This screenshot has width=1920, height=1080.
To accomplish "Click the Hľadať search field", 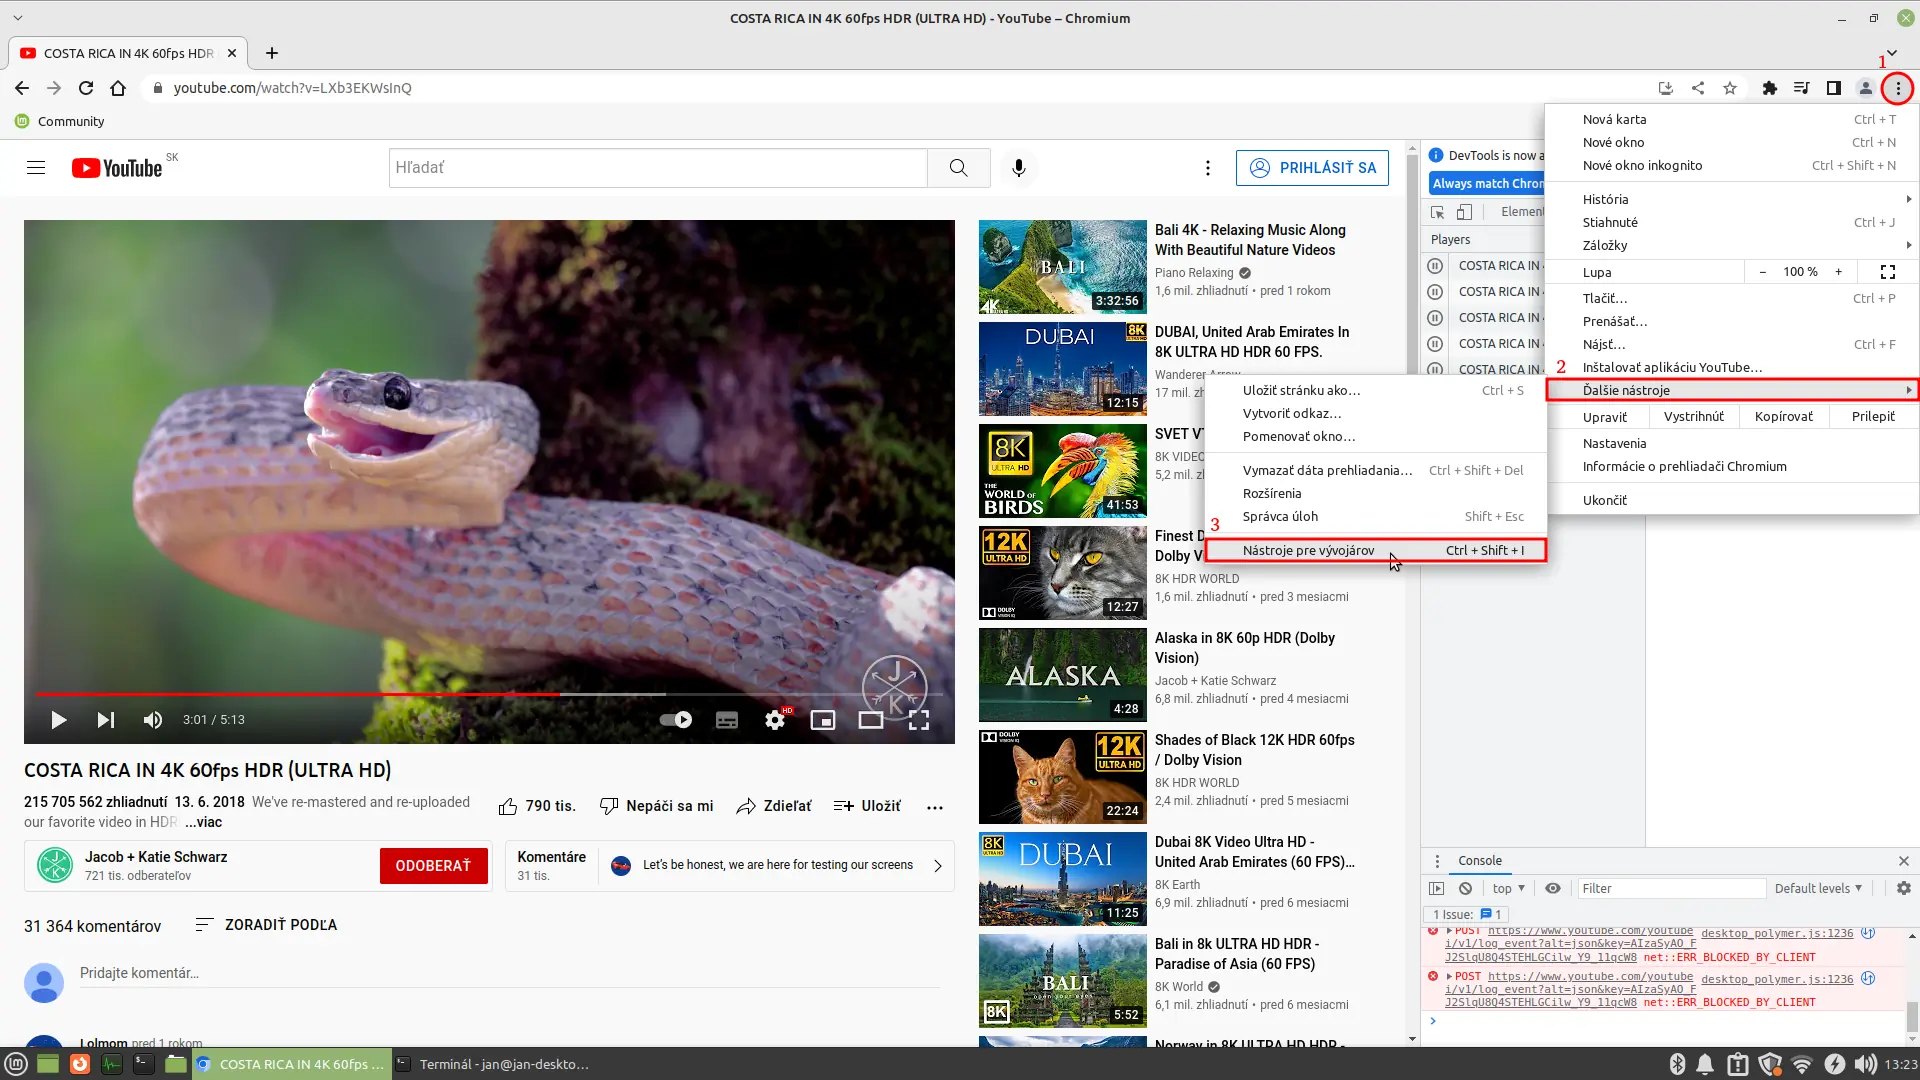I will (x=658, y=167).
